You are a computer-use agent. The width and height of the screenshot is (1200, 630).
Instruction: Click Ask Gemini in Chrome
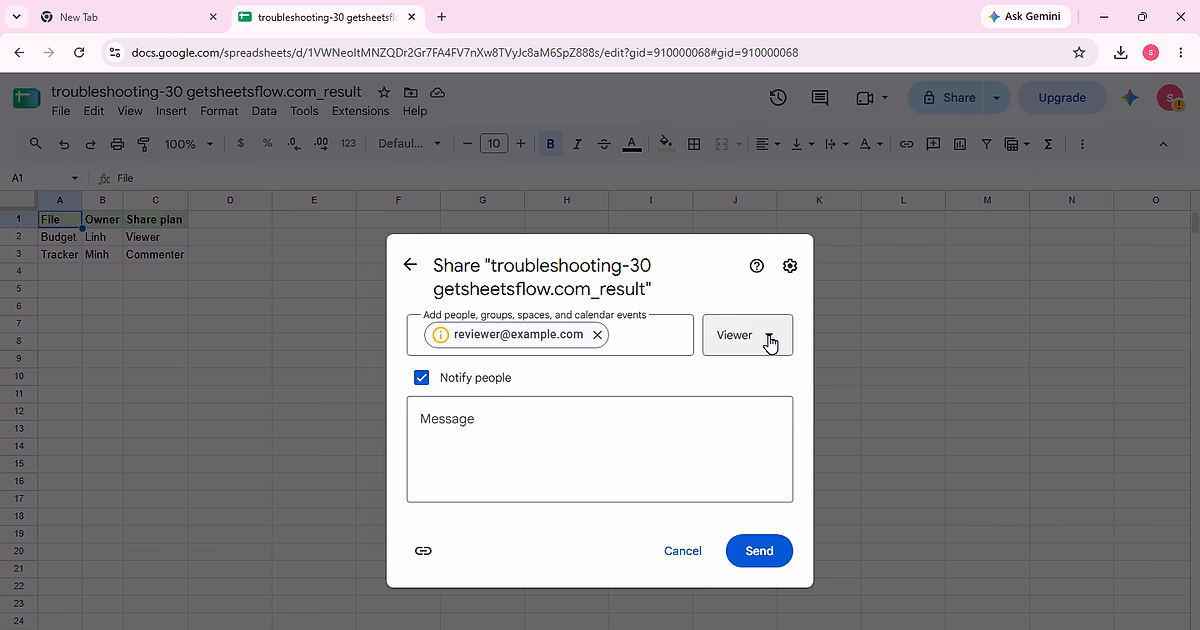point(1025,17)
